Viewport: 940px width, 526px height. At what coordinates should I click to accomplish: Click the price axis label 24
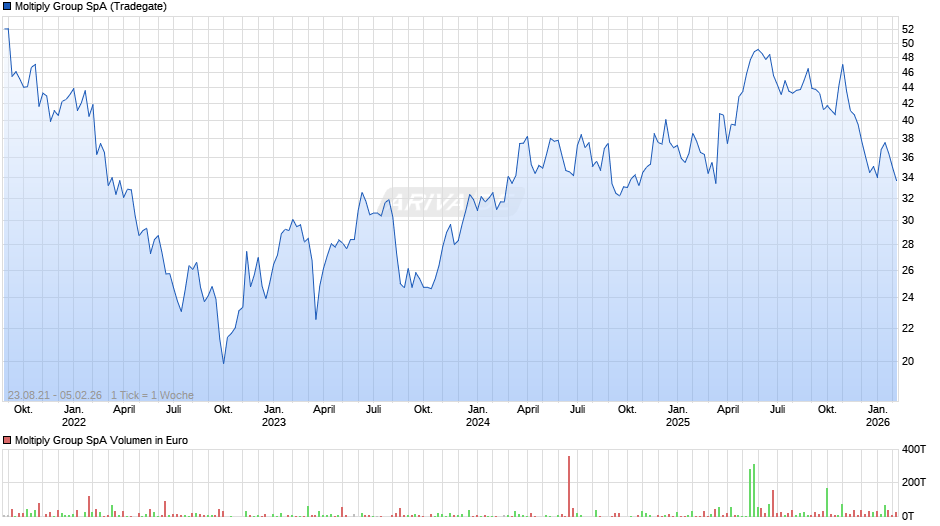pos(908,297)
